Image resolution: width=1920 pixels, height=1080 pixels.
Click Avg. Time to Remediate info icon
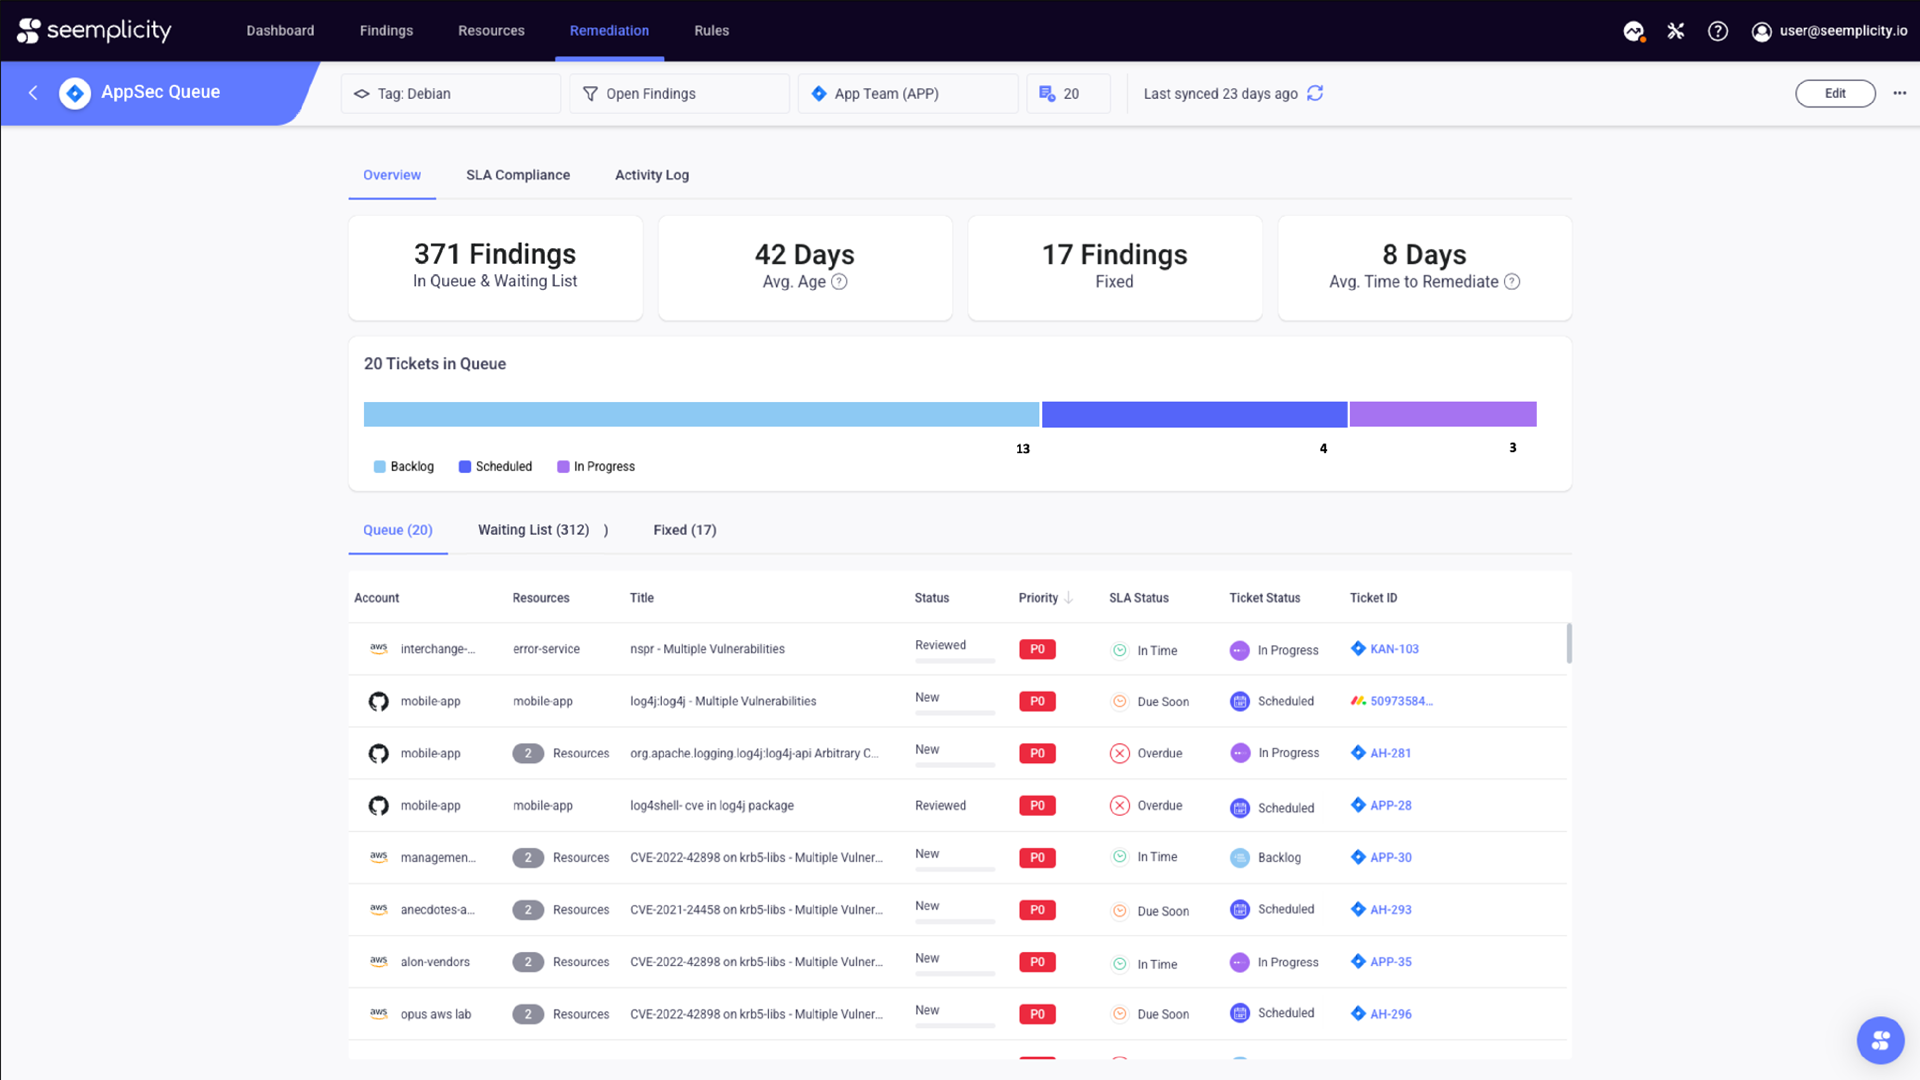point(1512,282)
